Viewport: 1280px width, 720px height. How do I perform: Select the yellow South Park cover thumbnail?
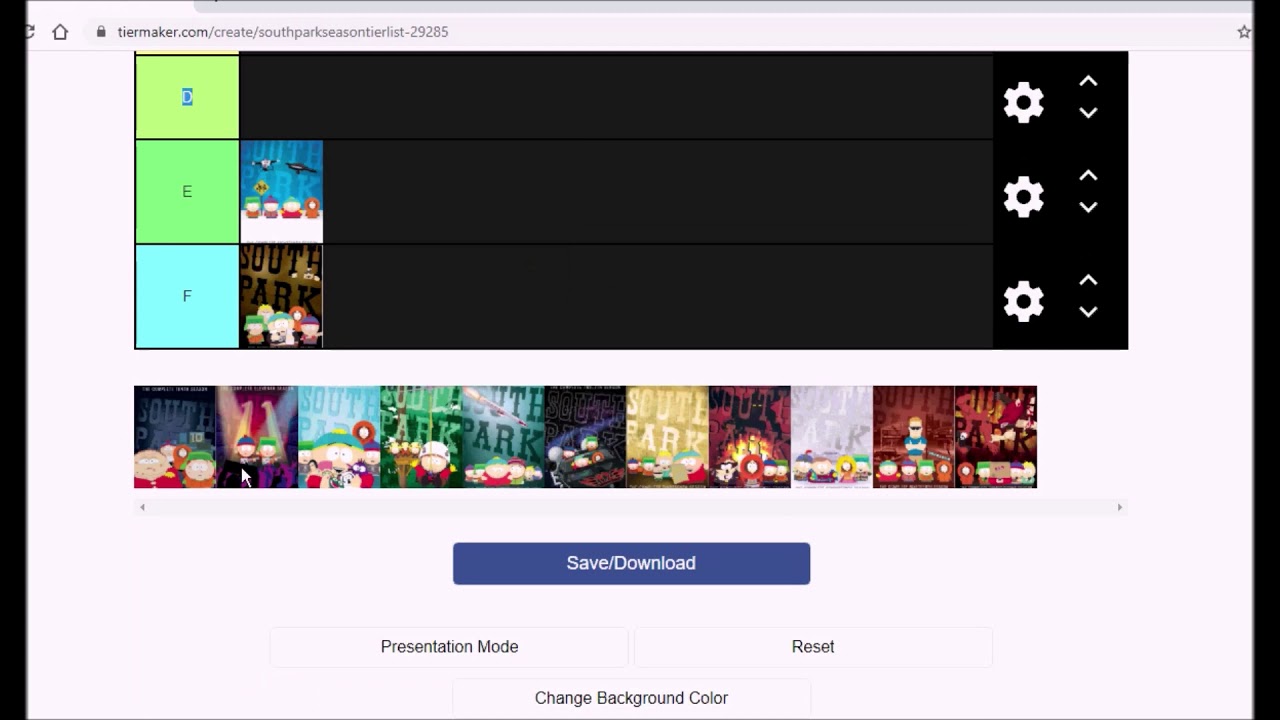click(667, 437)
